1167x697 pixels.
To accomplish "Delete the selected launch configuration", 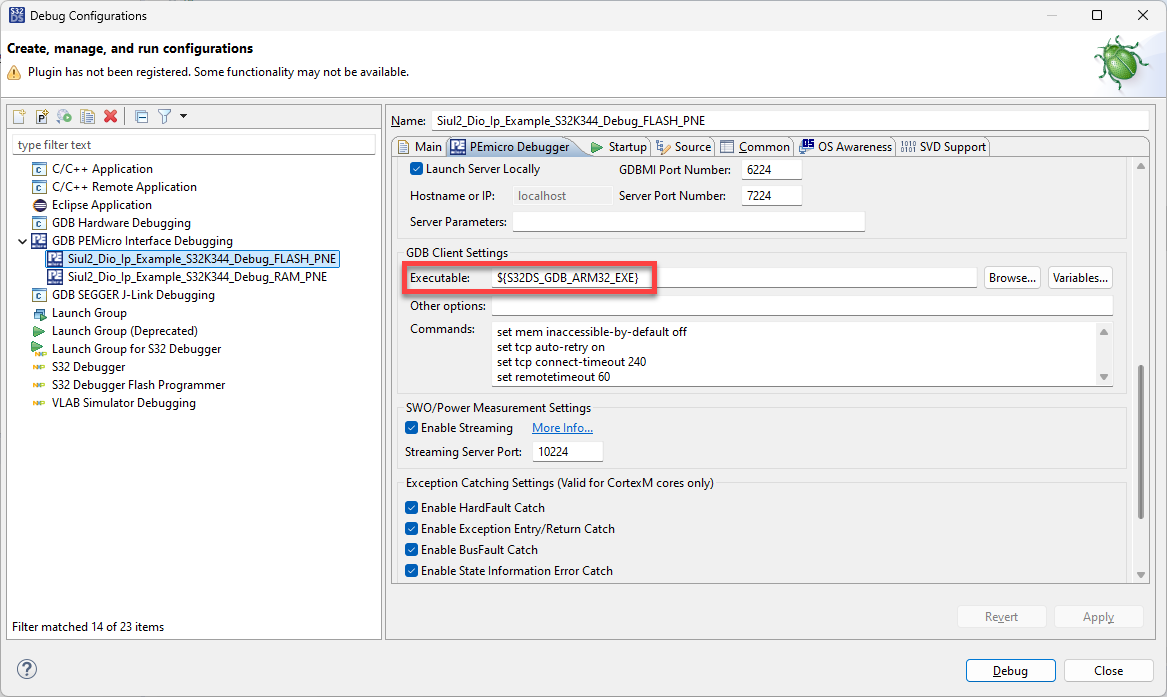I will coord(111,117).
